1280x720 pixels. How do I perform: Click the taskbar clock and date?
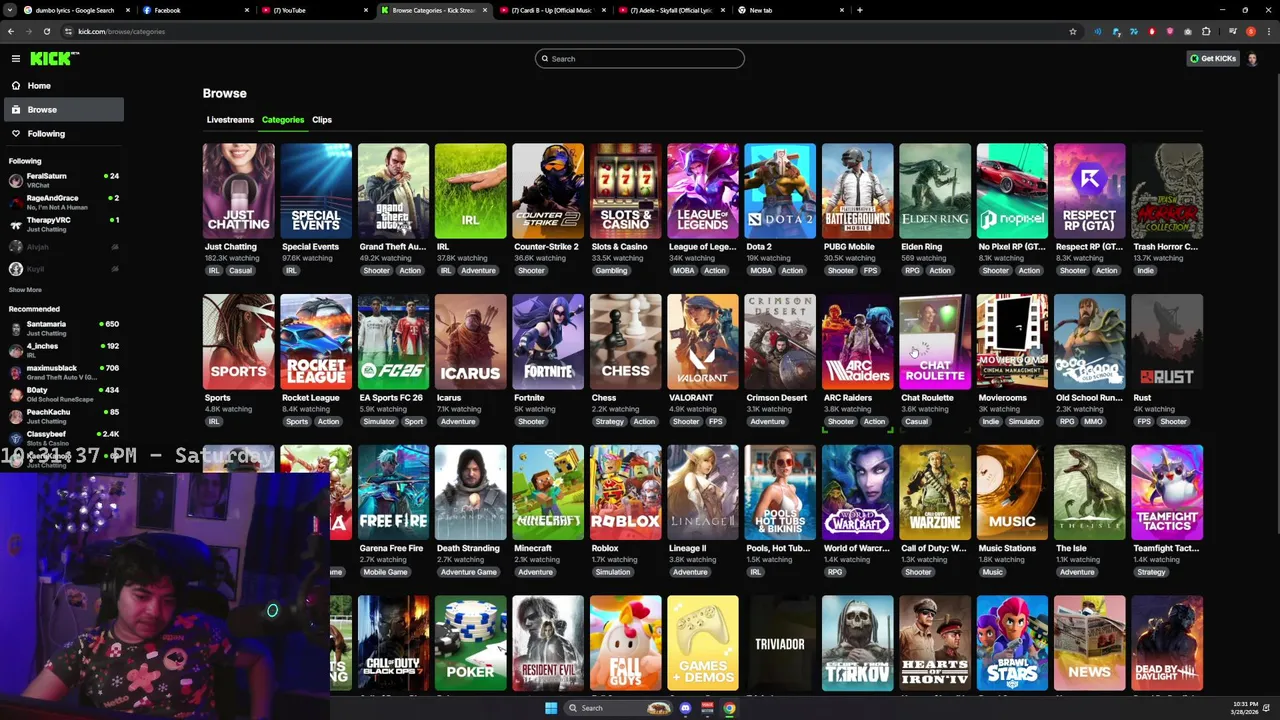point(1245,708)
